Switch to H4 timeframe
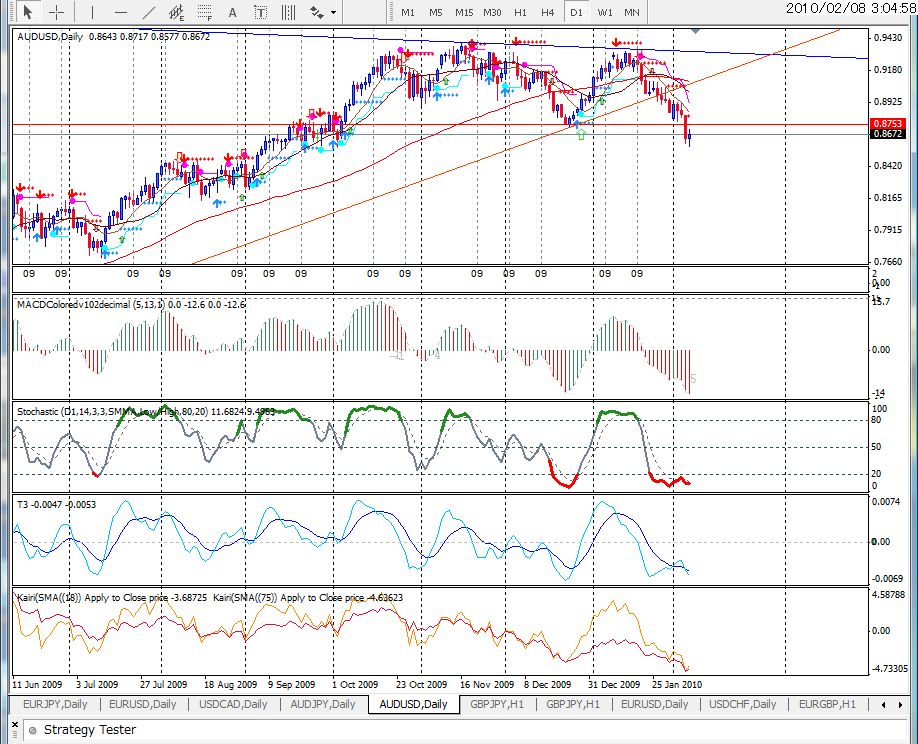The height and width of the screenshot is (744, 918). click(548, 12)
